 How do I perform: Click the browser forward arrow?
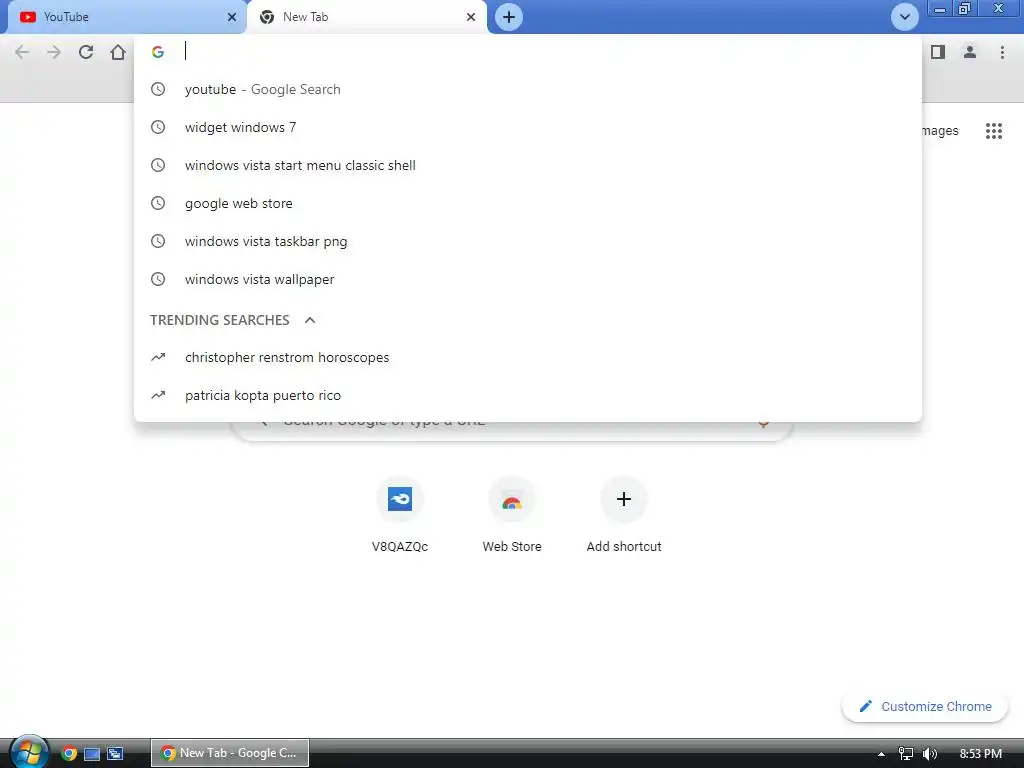click(54, 52)
